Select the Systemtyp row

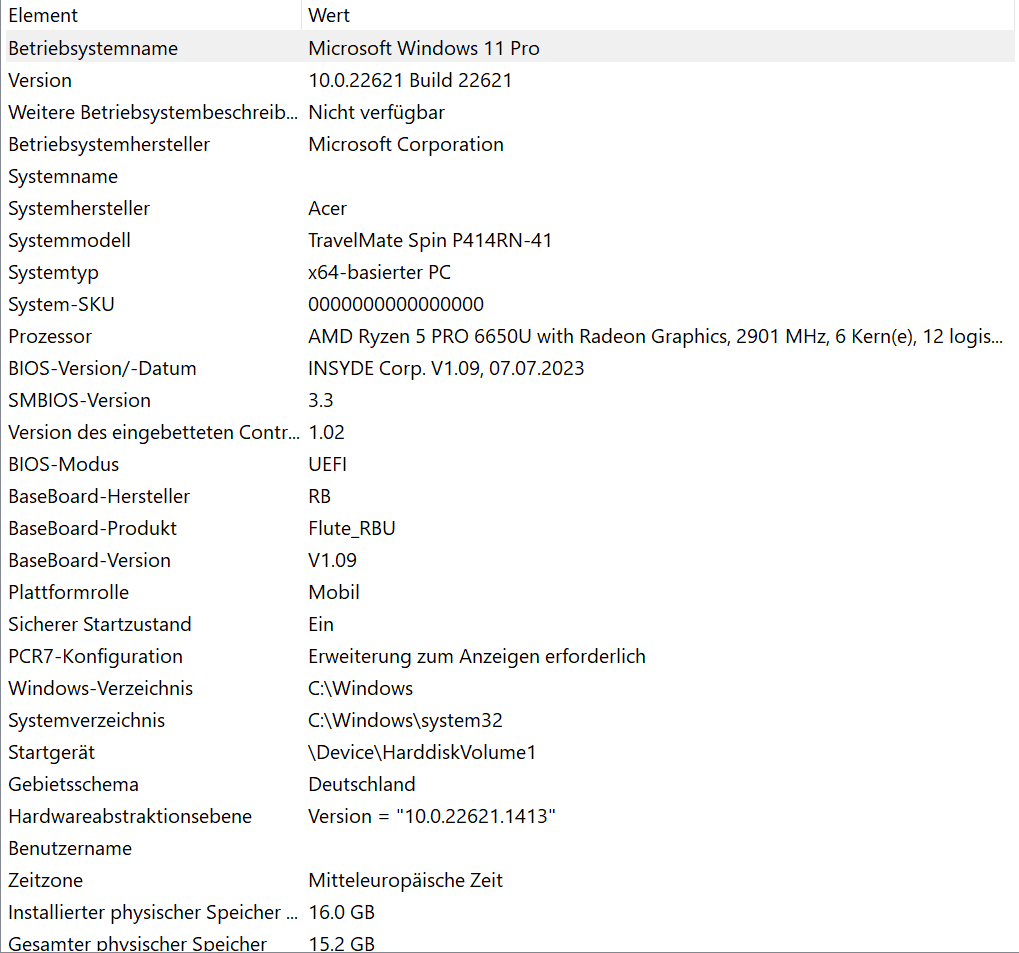point(510,272)
